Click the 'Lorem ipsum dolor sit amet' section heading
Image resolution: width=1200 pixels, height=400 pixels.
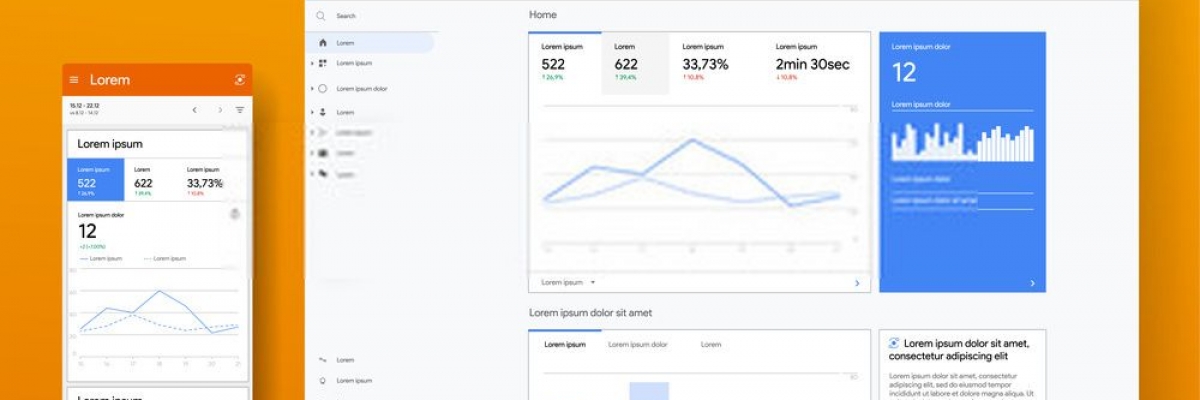590,313
